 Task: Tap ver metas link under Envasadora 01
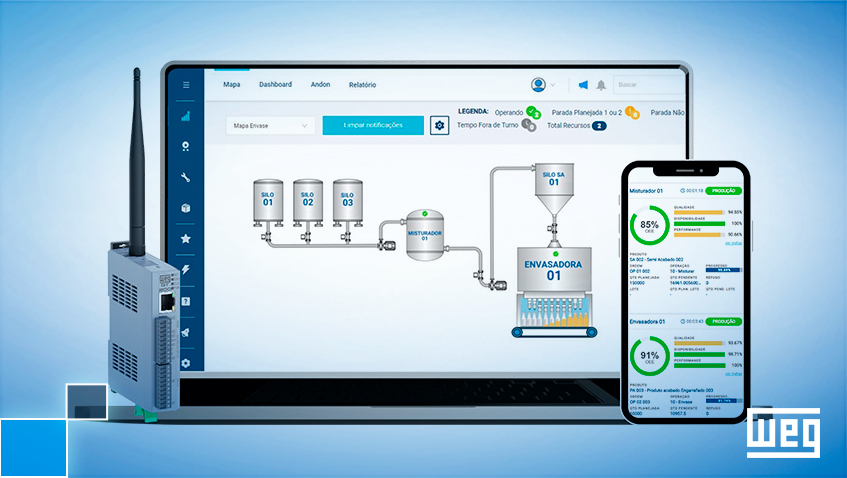point(734,374)
